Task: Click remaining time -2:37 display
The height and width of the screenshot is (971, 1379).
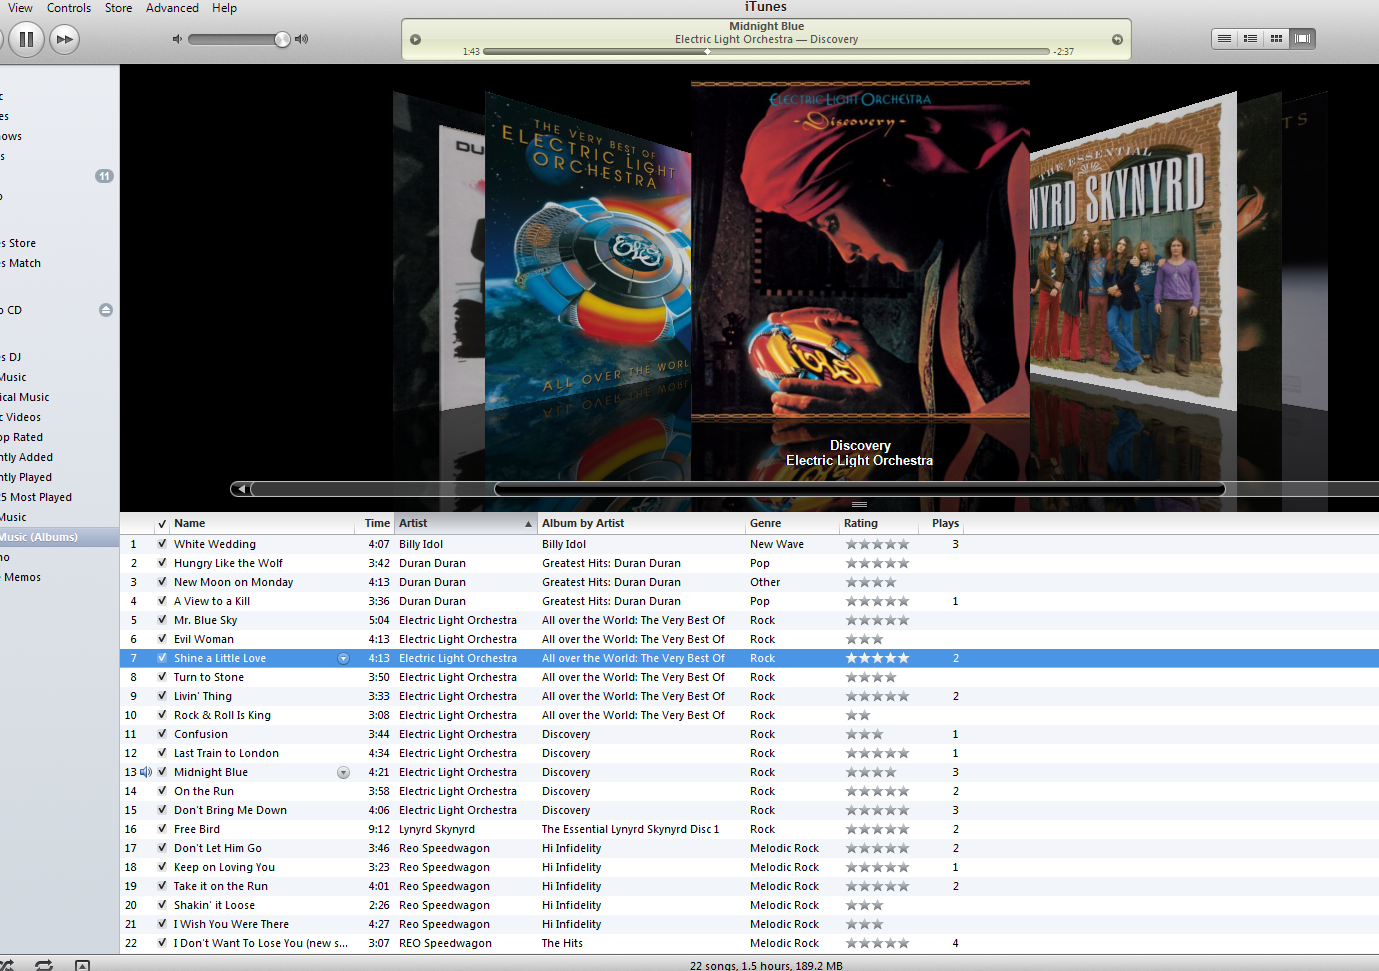Action: pos(1064,52)
